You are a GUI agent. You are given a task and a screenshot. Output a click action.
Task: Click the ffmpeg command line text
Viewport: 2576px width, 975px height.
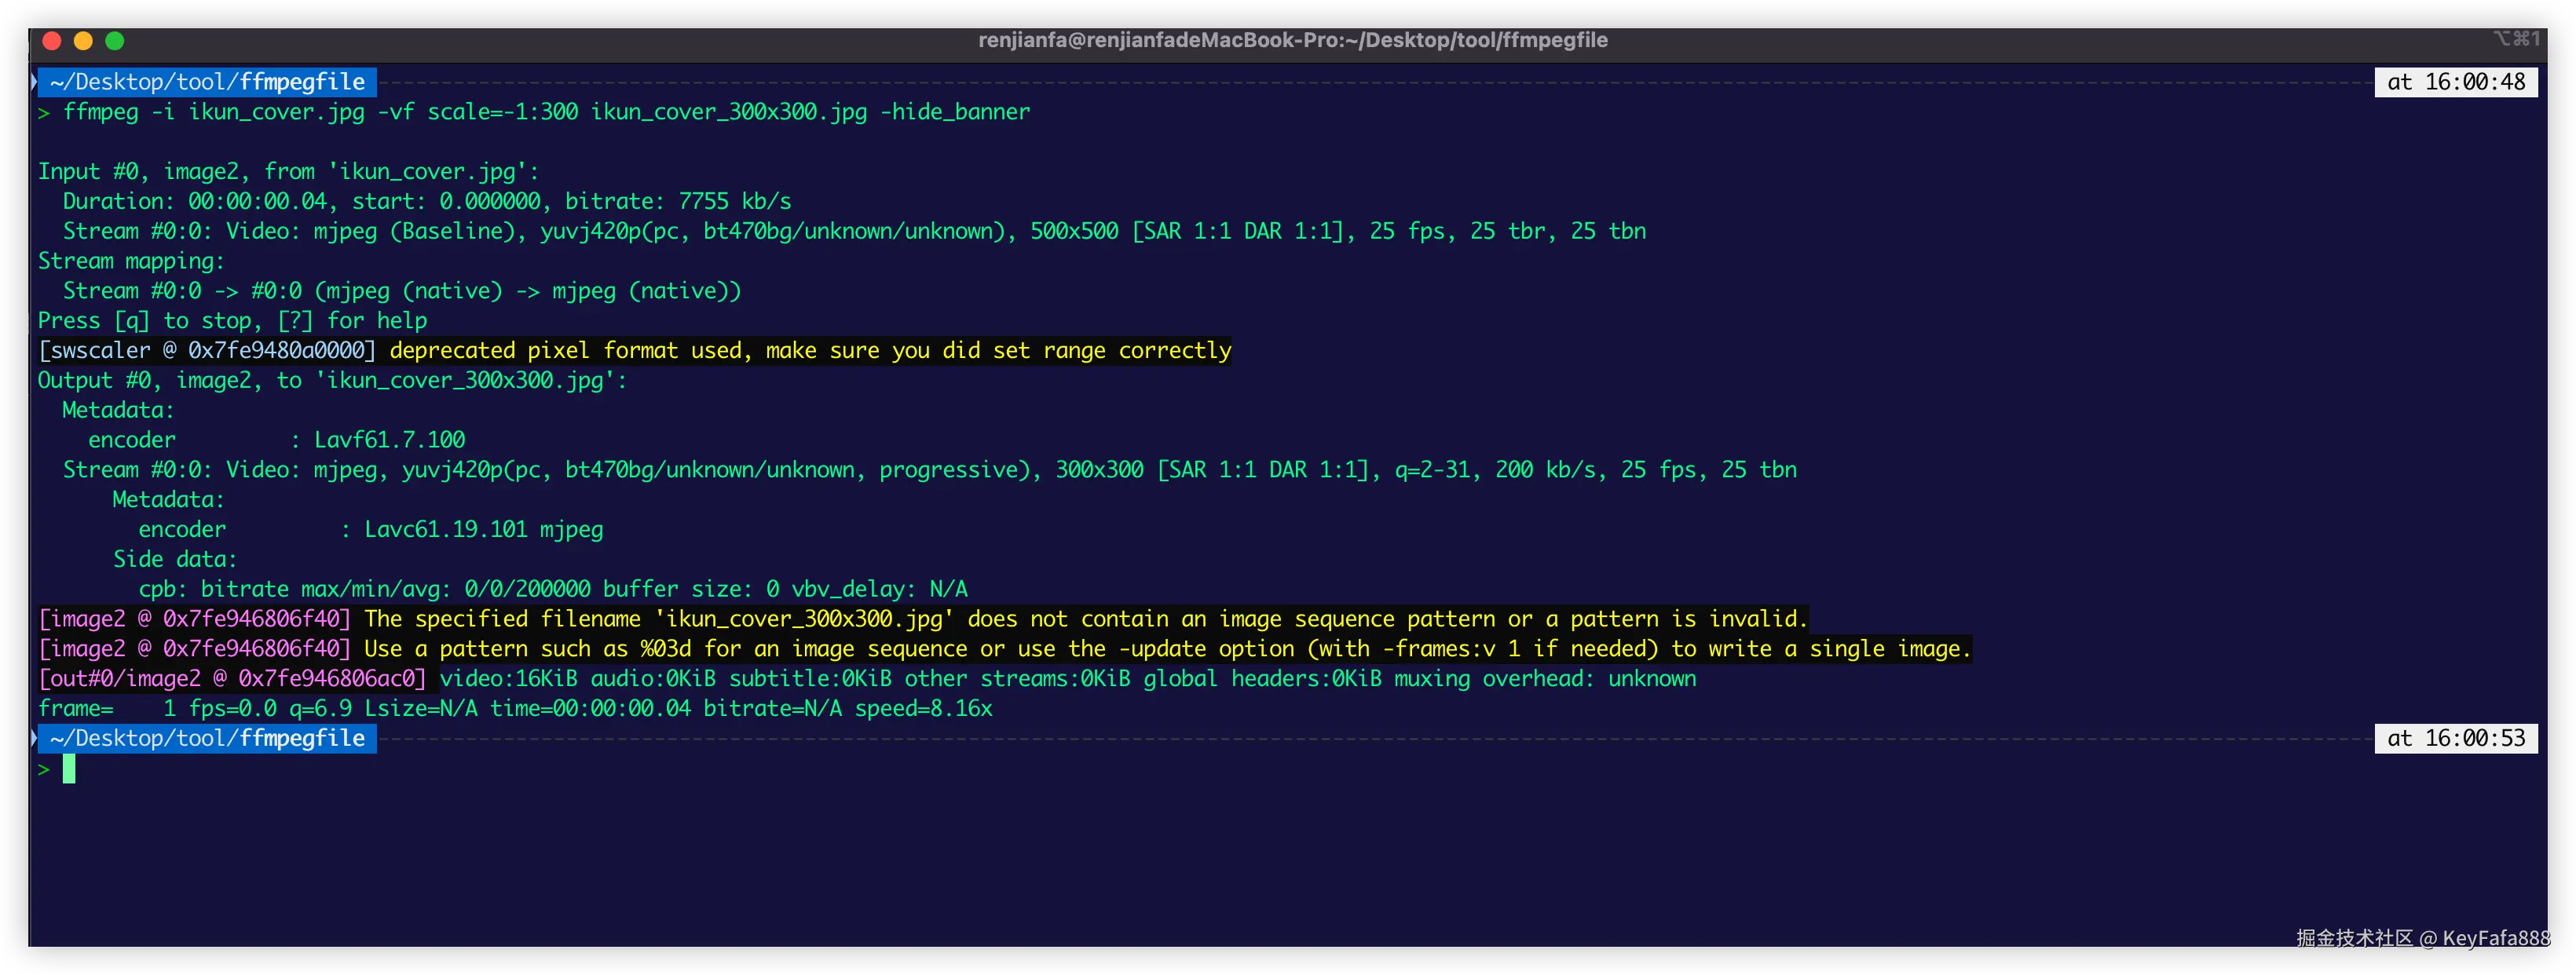pos(545,112)
